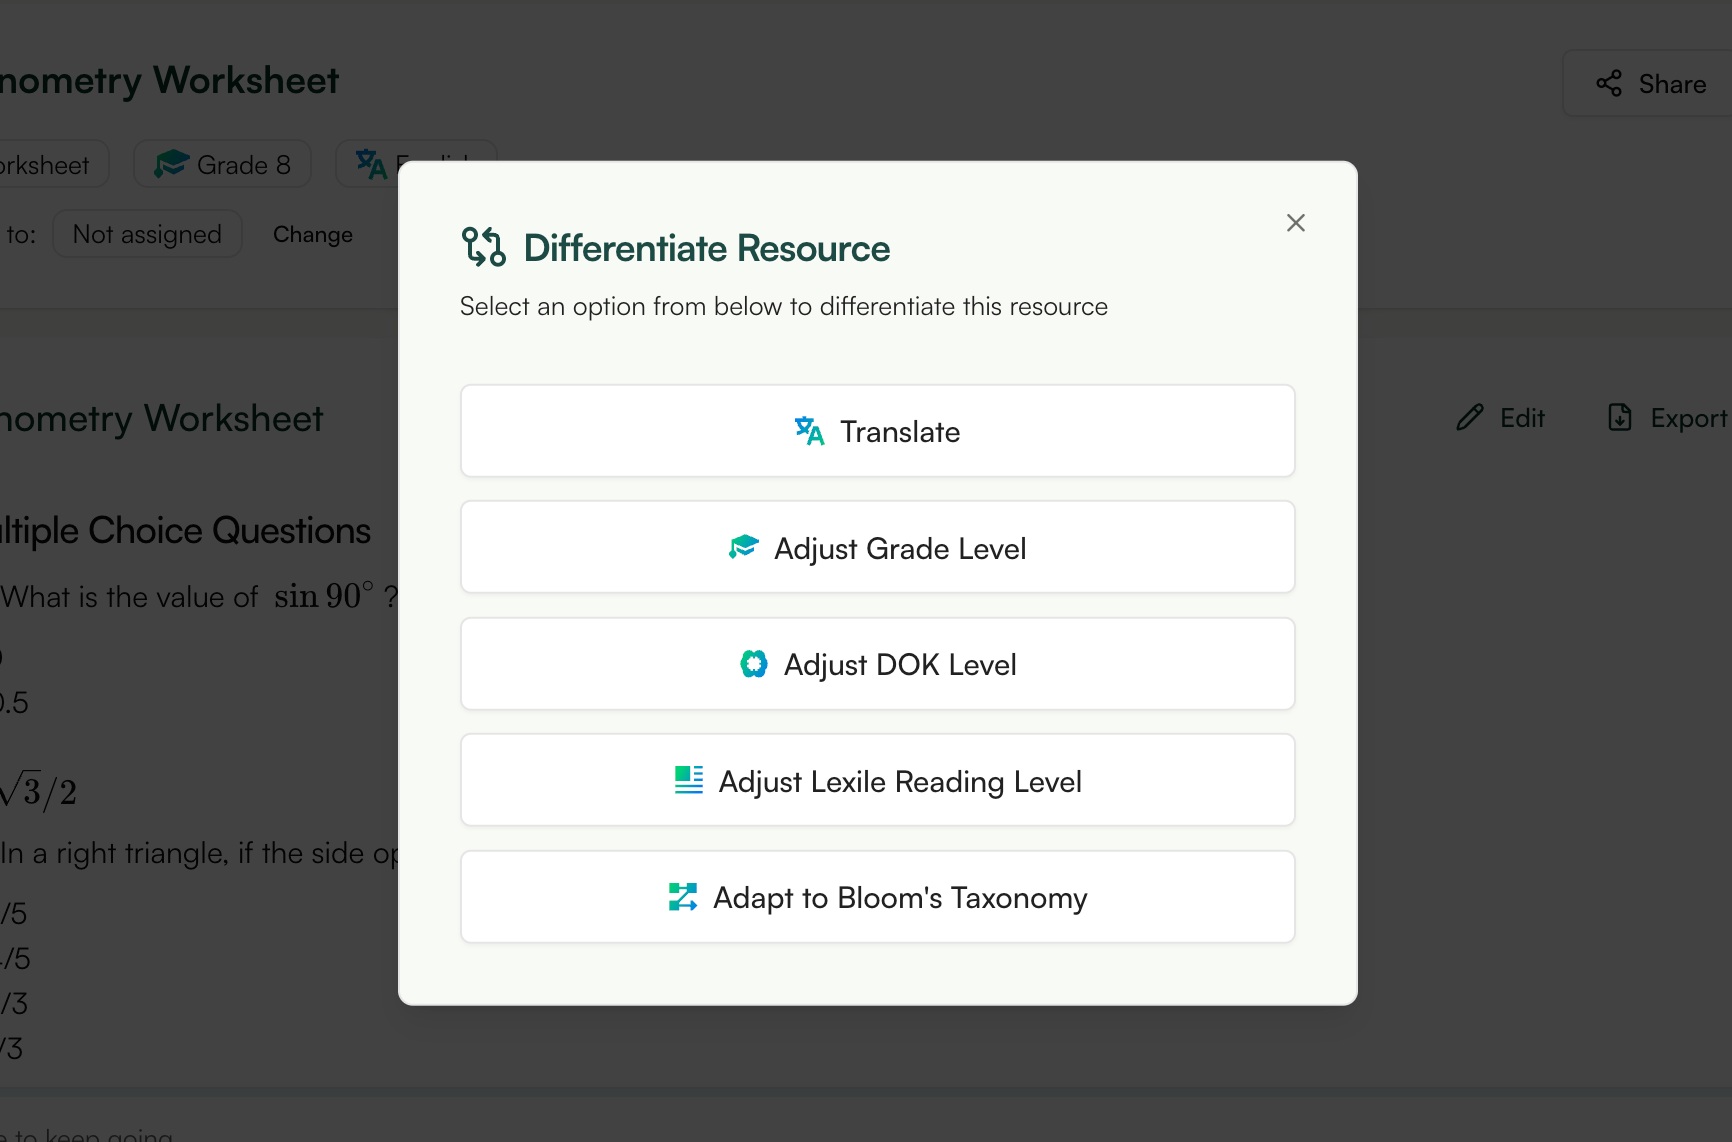Click the Change link to reassign
Viewport: 1732px width, 1142px height.
pyautogui.click(x=312, y=234)
